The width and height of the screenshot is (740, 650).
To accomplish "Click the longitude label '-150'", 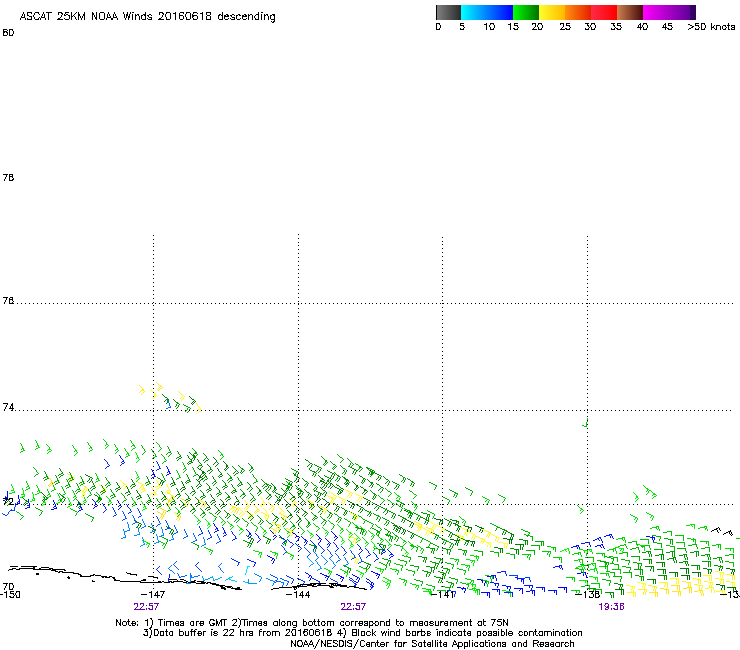I will [10, 595].
